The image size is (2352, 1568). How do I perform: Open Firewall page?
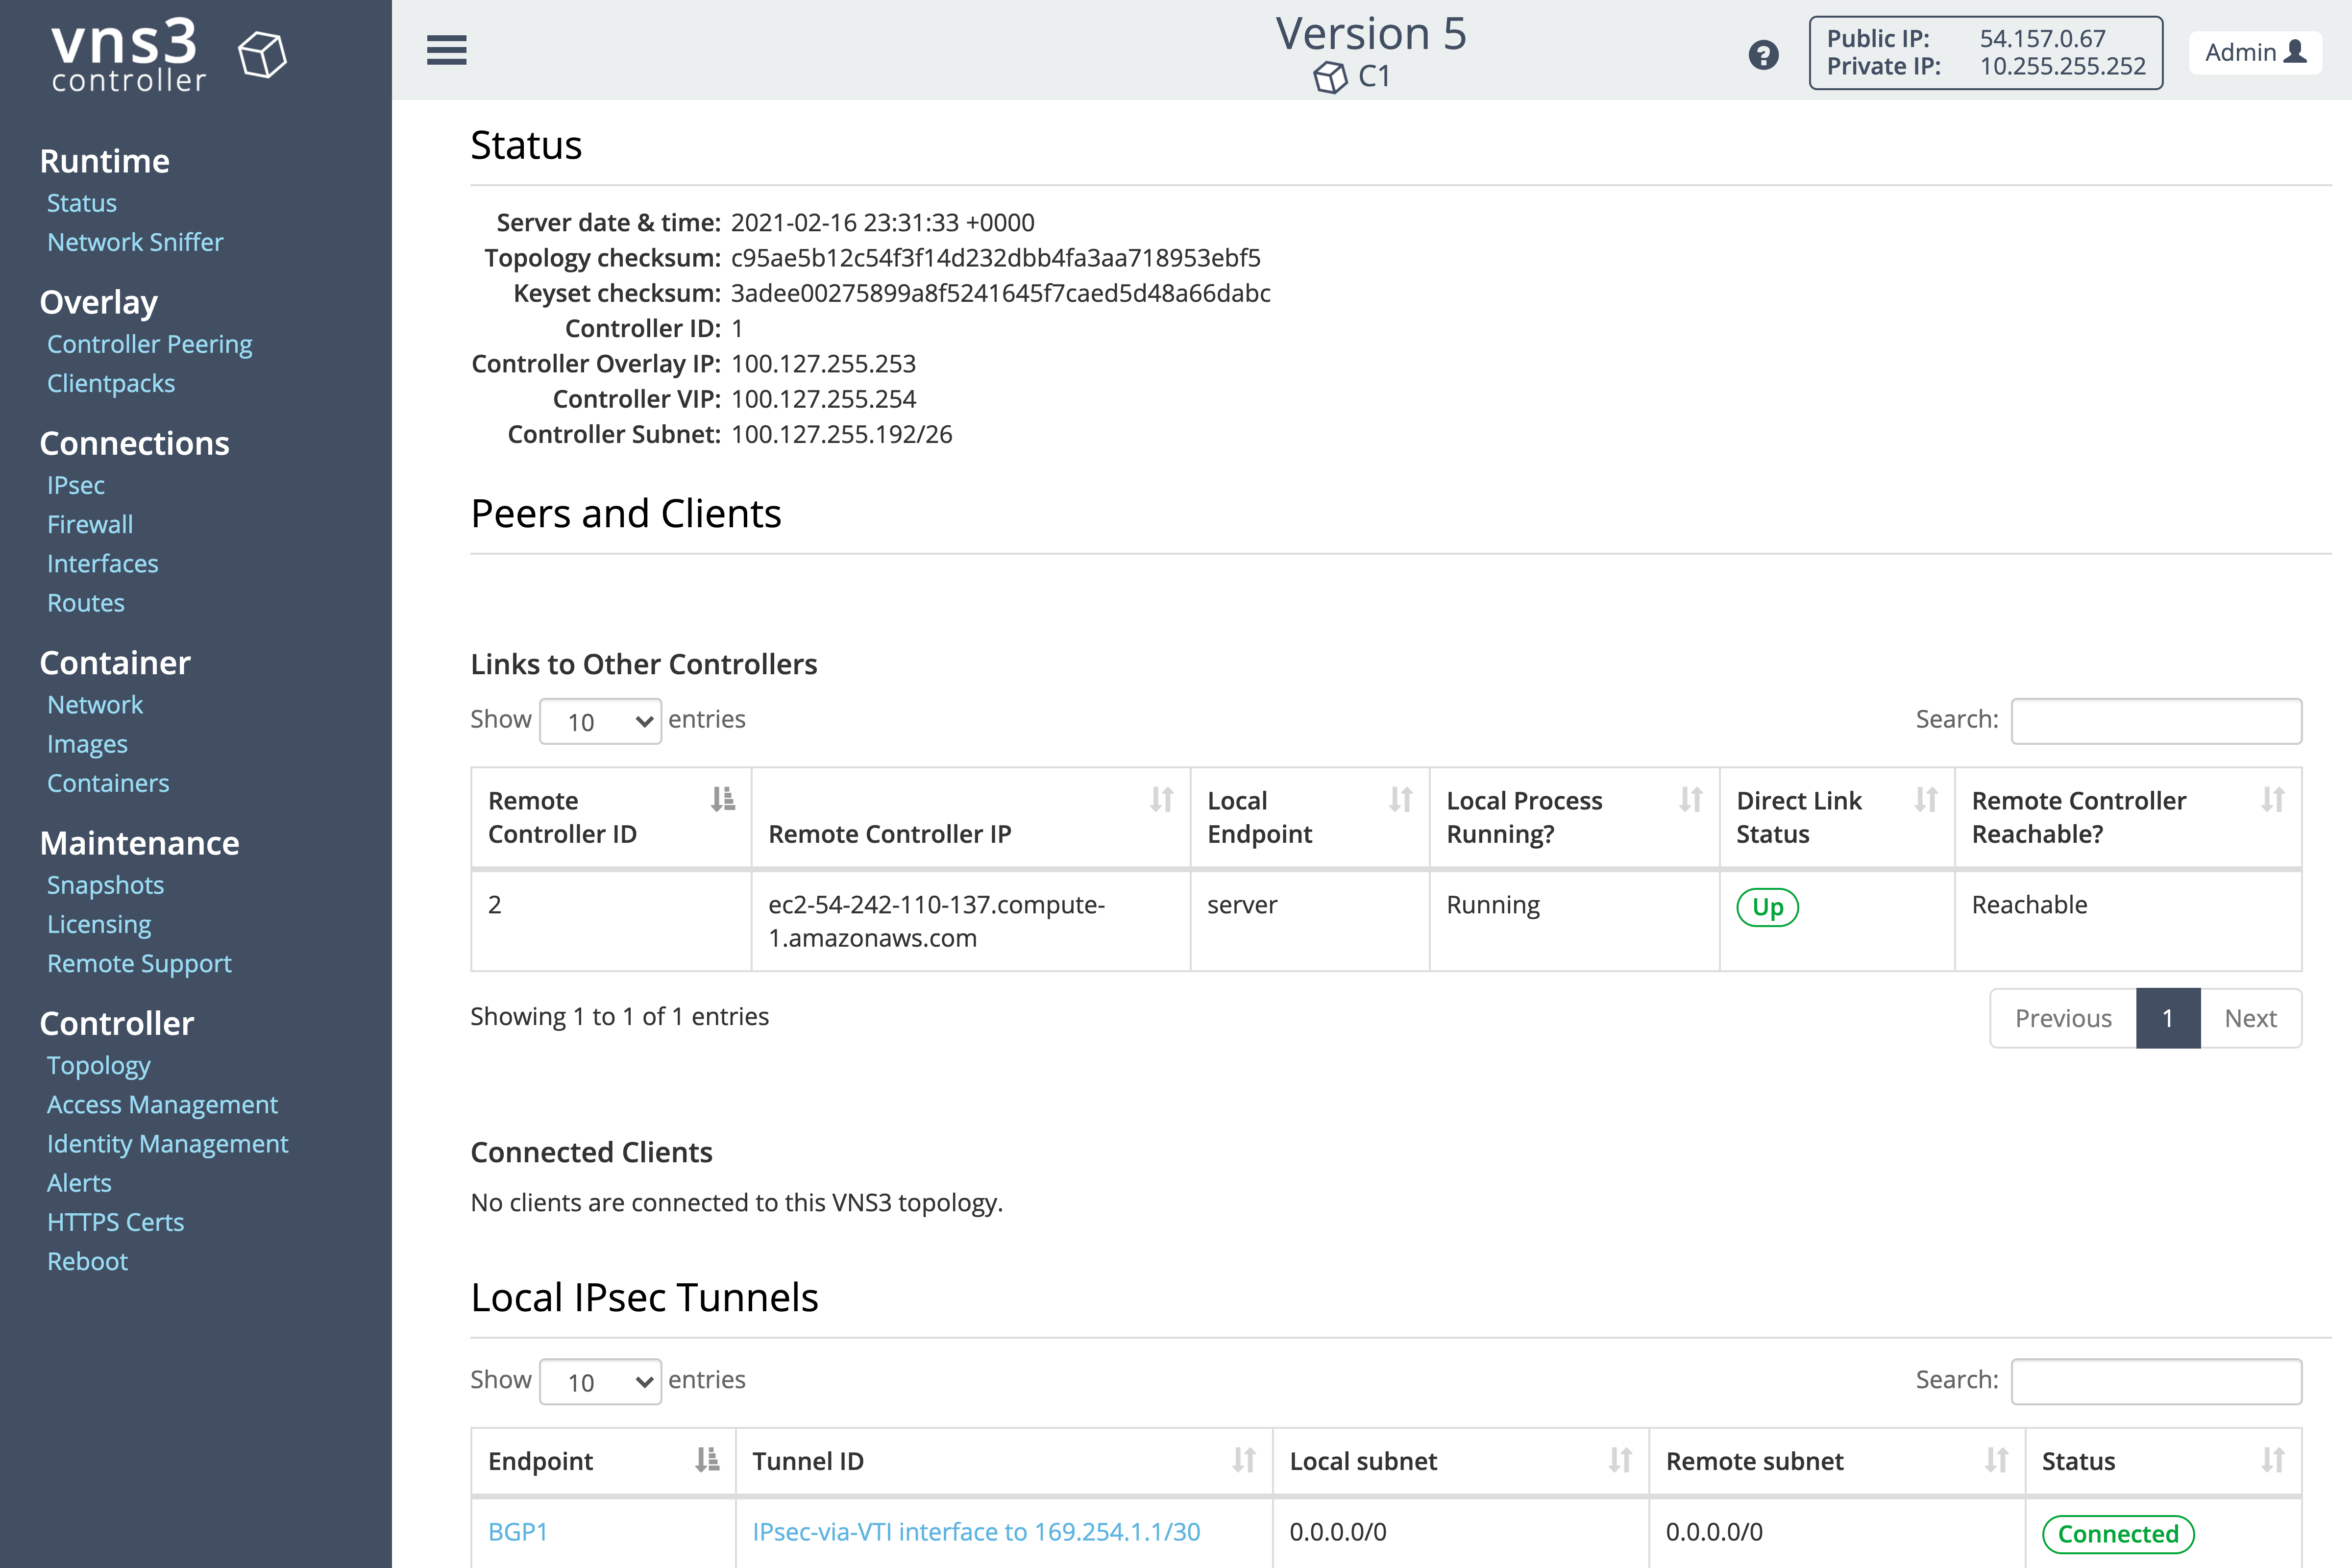[90, 524]
